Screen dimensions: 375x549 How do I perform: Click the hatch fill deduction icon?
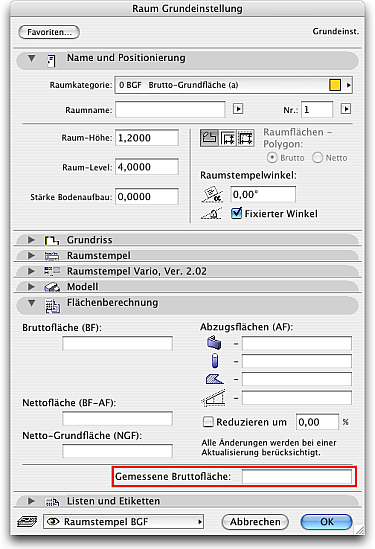214,378
